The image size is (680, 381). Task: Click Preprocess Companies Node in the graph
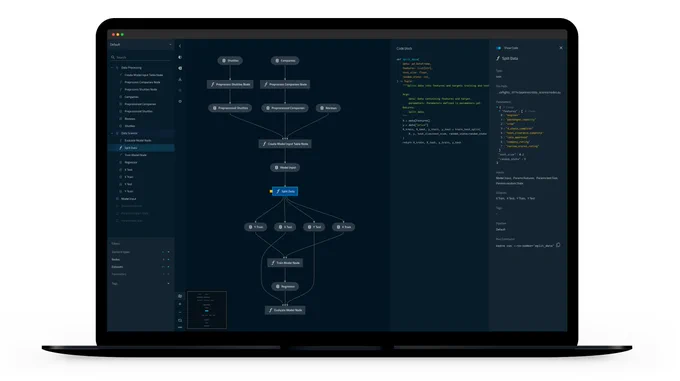click(284, 85)
